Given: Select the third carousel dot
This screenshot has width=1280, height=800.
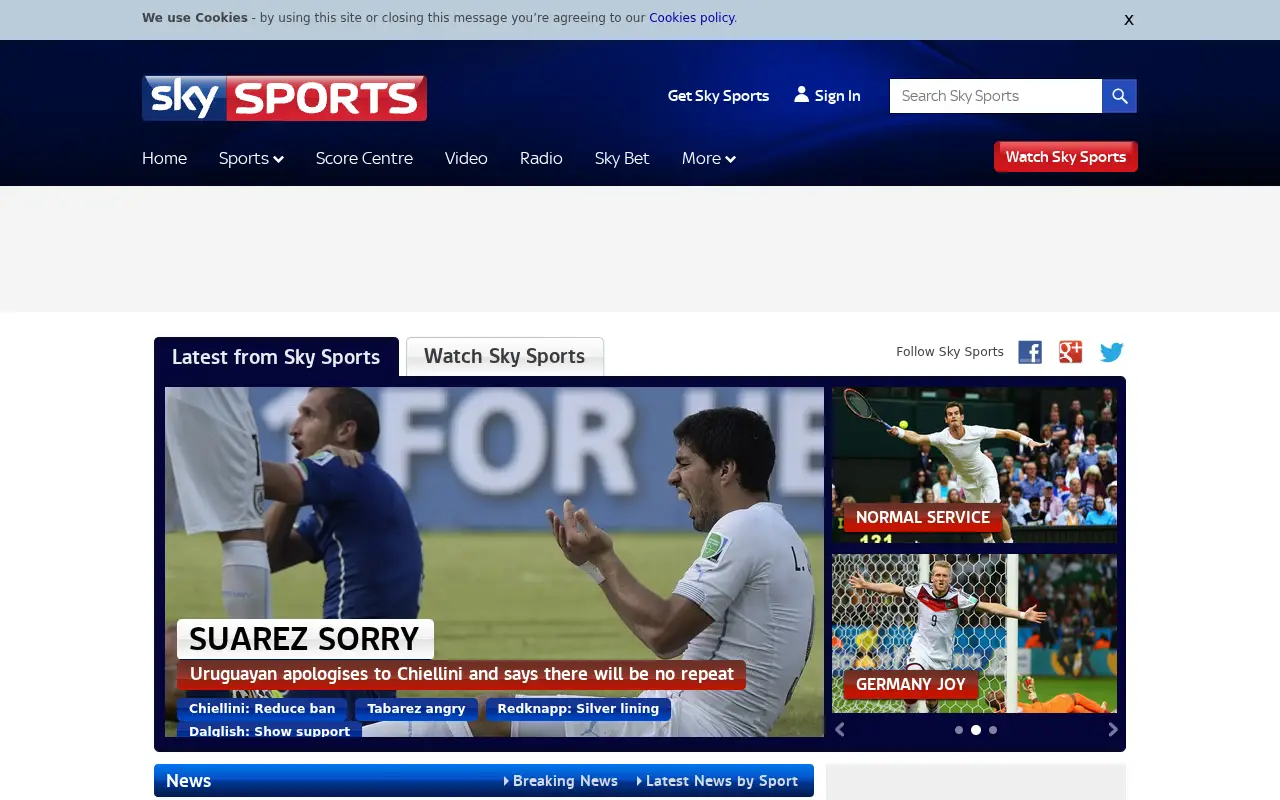Looking at the screenshot, I should [x=993, y=730].
